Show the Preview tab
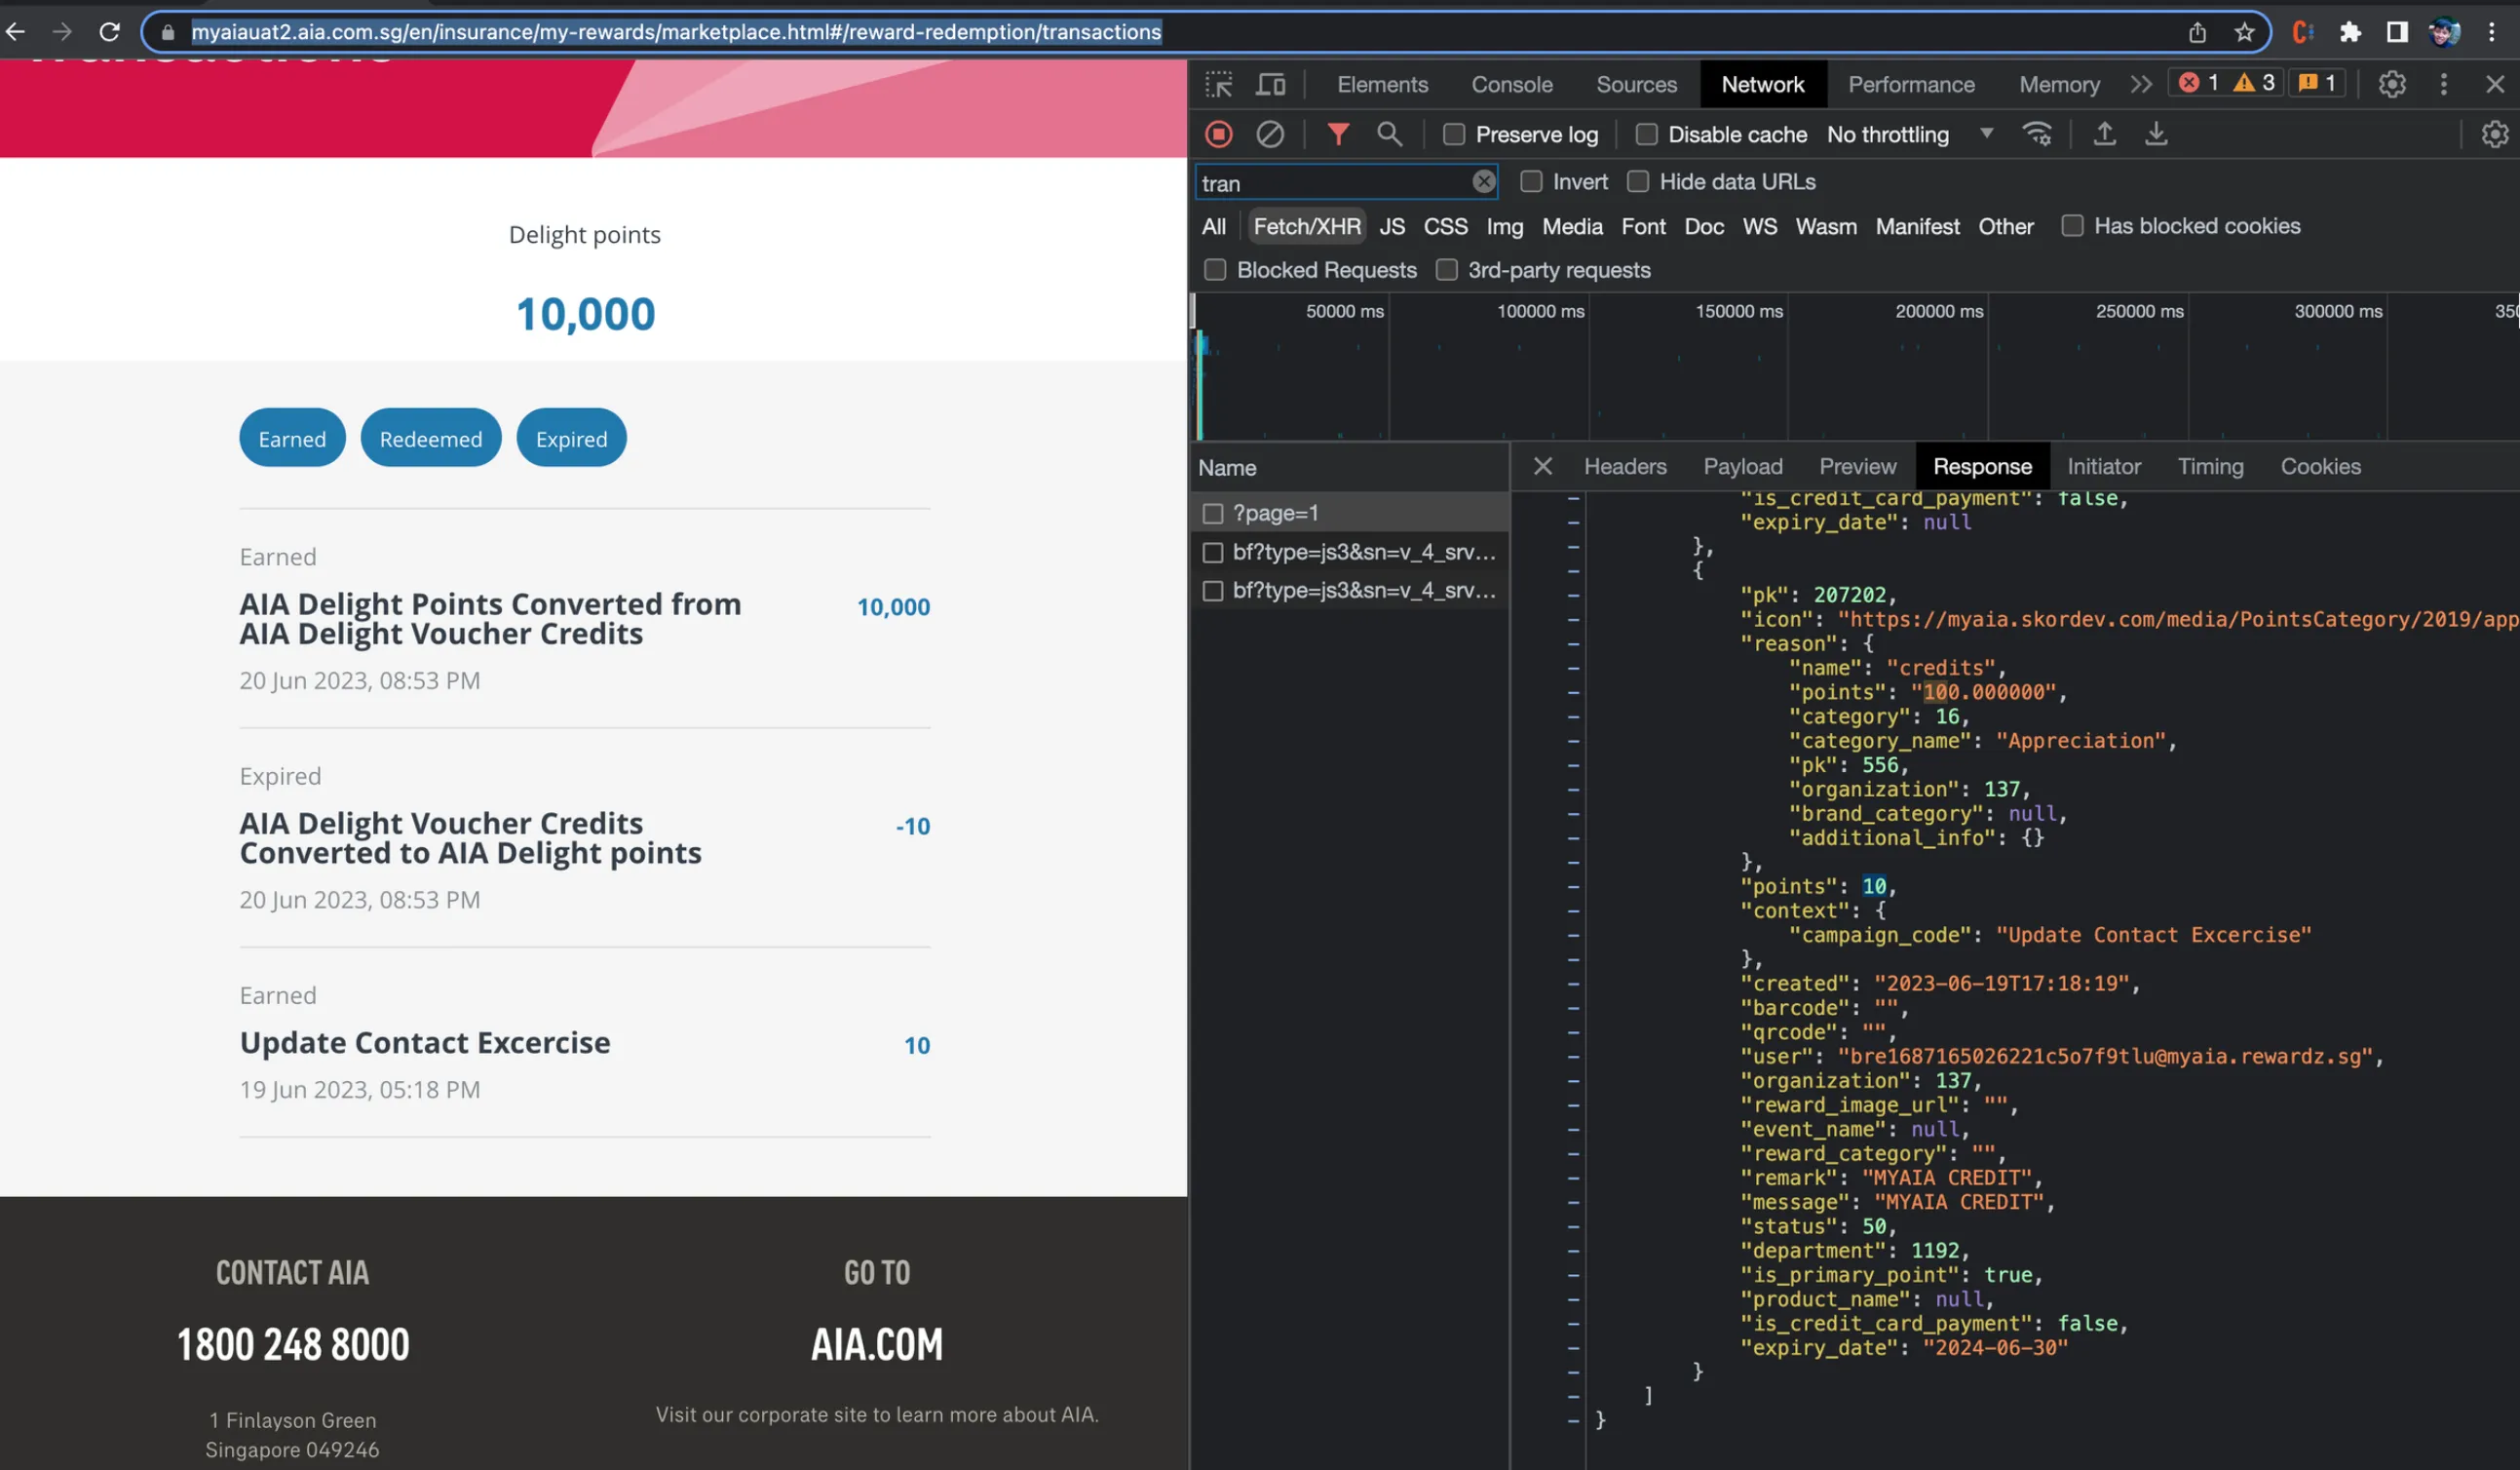Screen dimensions: 2520x1470 pos(1857,467)
